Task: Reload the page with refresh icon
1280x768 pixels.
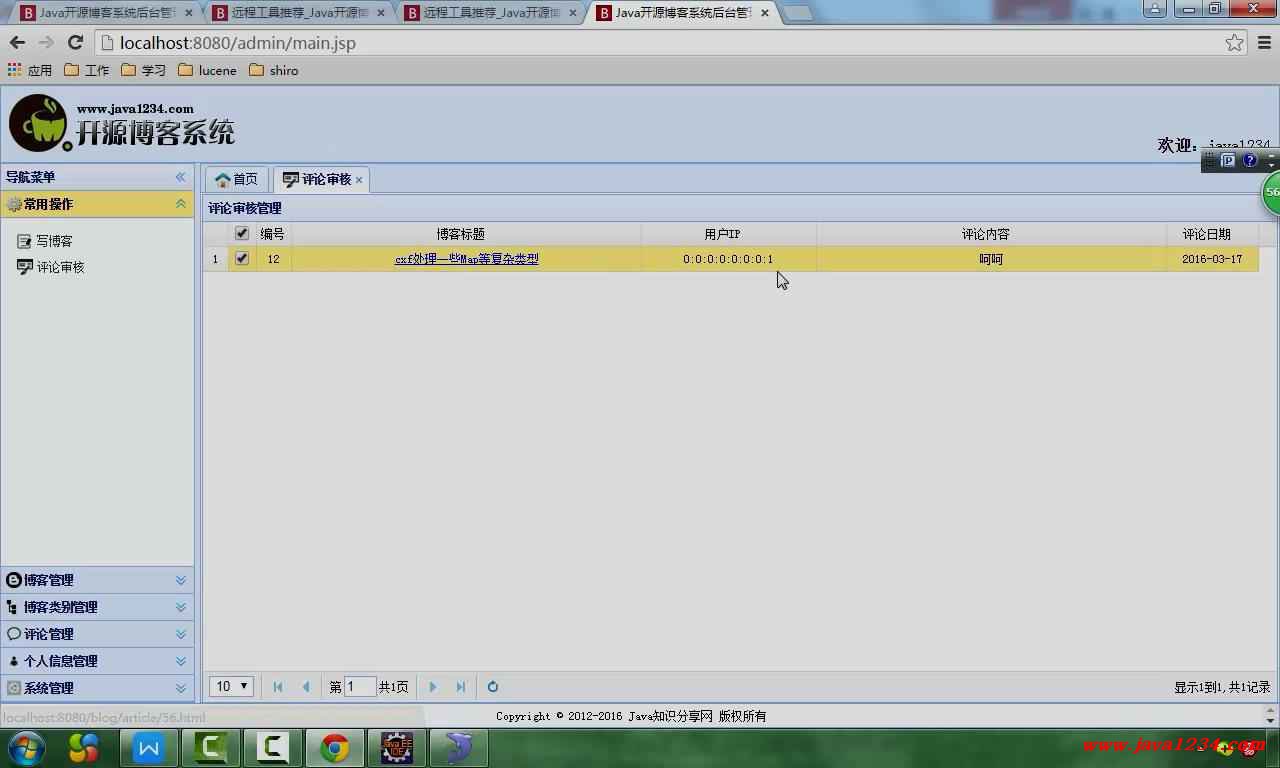Action: [75, 43]
